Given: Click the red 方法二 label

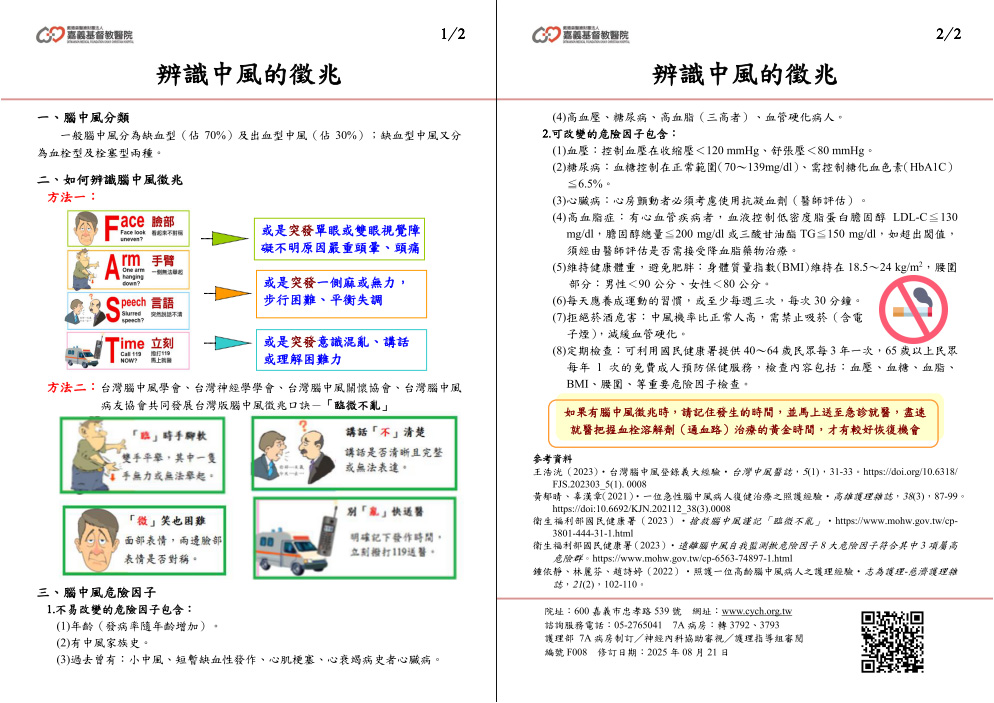Looking at the screenshot, I should pyautogui.click(x=71, y=387).
